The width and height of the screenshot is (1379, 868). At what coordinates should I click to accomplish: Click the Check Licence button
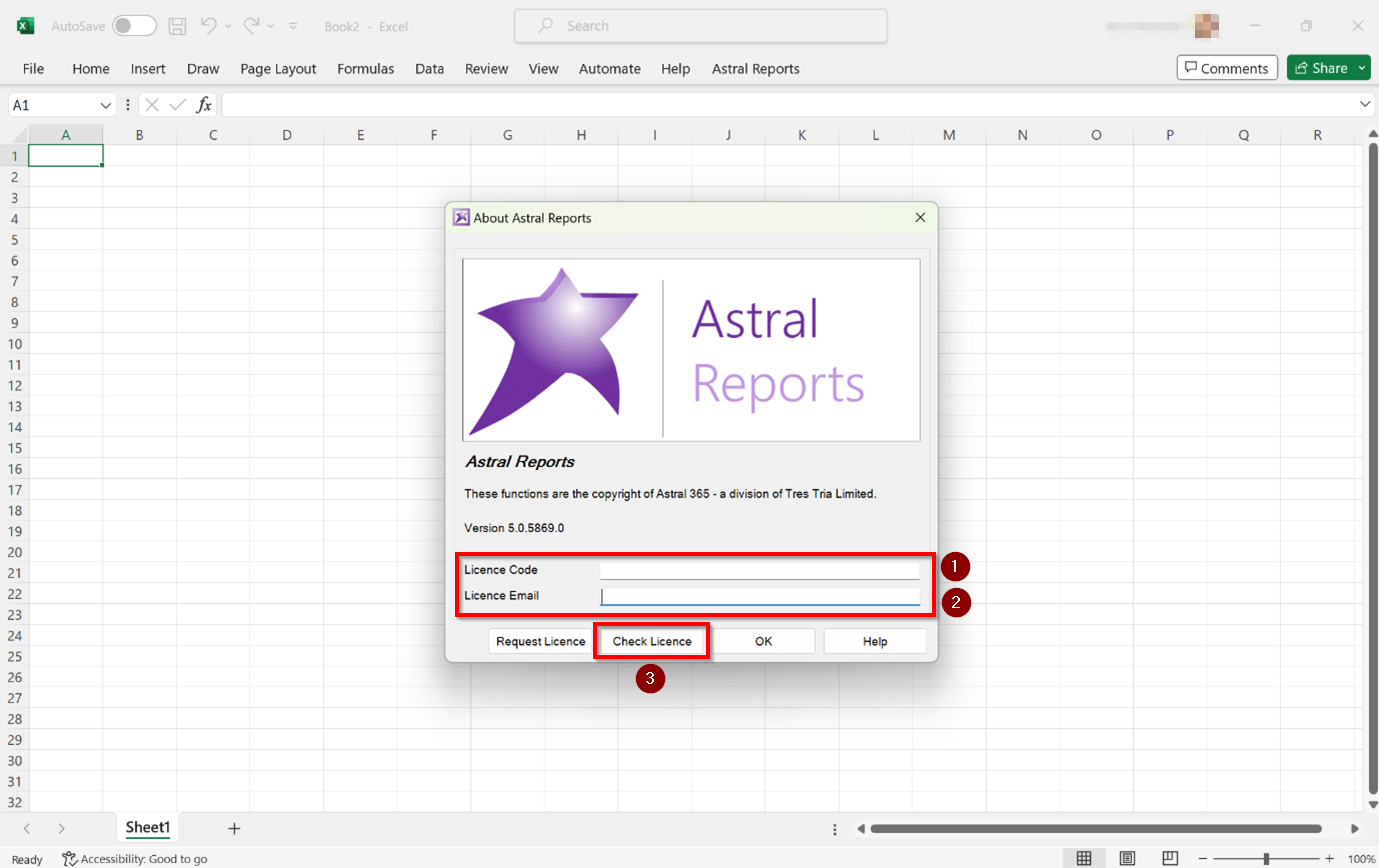point(652,642)
